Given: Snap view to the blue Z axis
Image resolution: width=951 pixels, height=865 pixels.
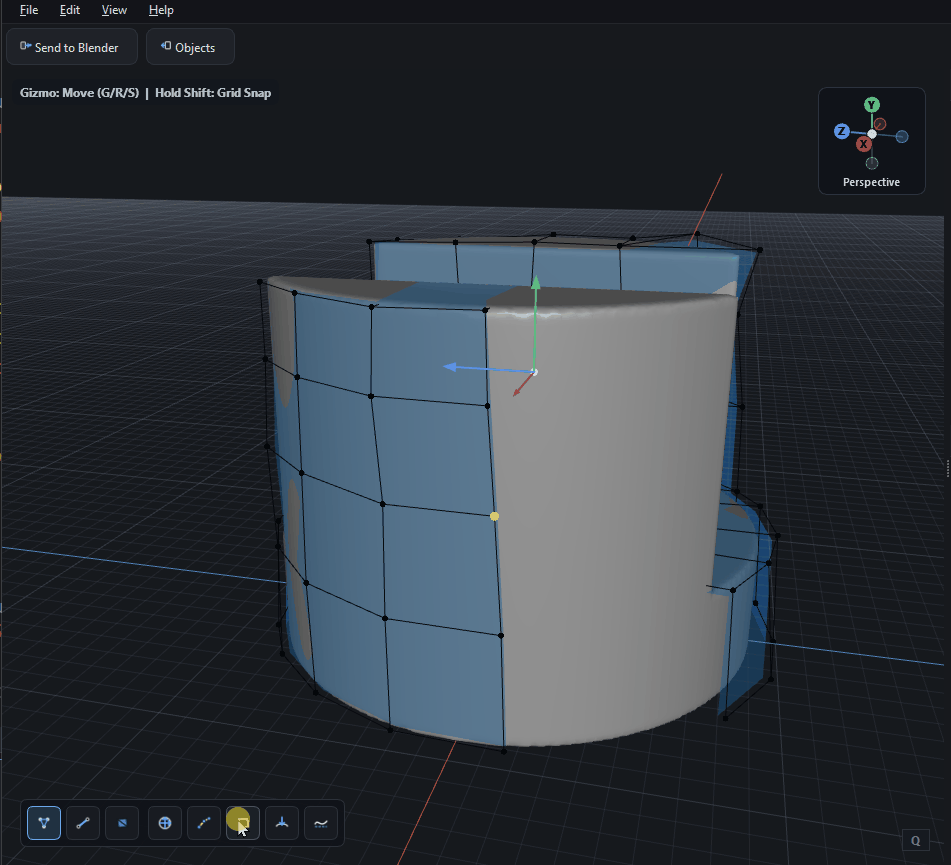Looking at the screenshot, I should point(841,131).
